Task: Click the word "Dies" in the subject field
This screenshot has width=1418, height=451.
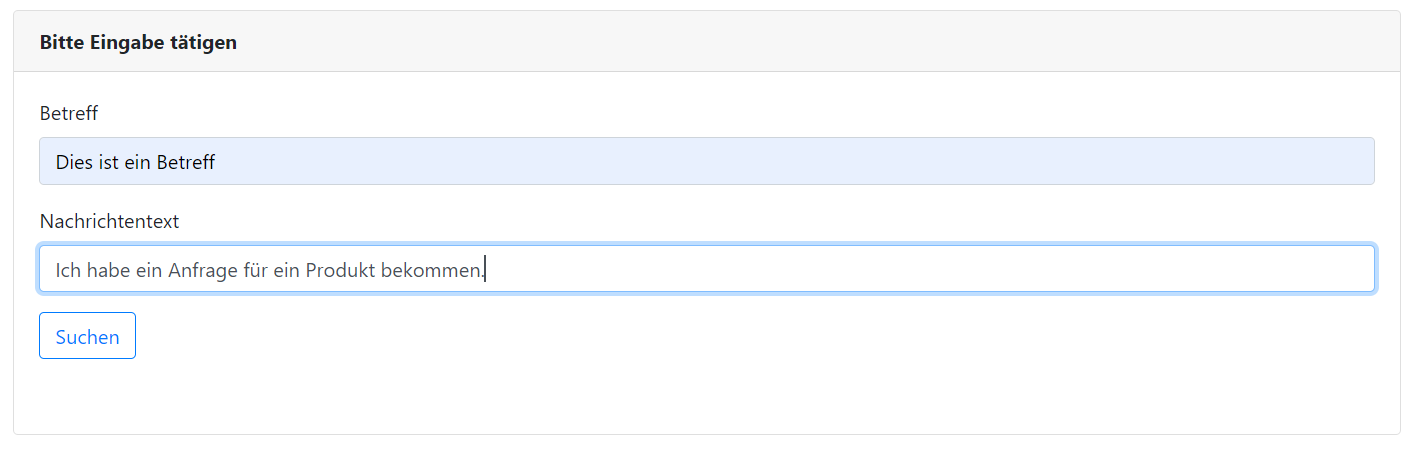Action: coord(74,162)
